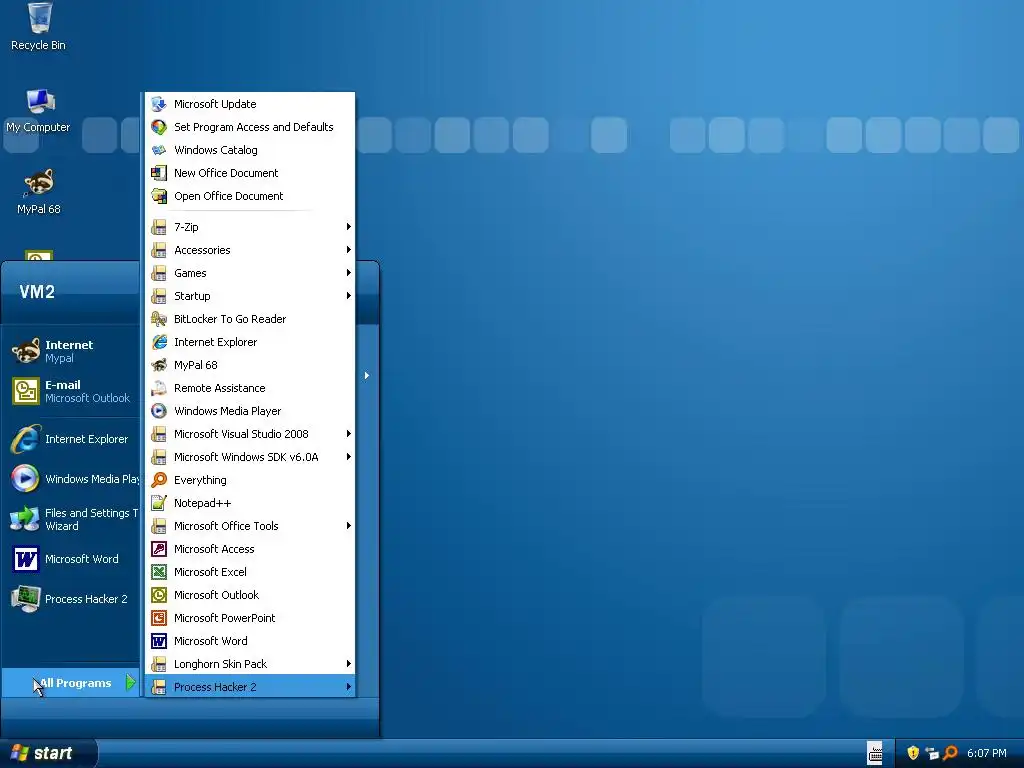Click the "Microsoft Update" label
The width and height of the screenshot is (1024, 768).
pos(215,104)
